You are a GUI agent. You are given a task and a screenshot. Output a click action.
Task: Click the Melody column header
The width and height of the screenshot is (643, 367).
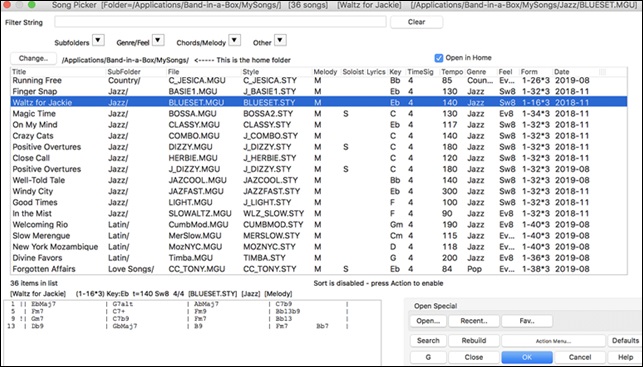pos(326,72)
